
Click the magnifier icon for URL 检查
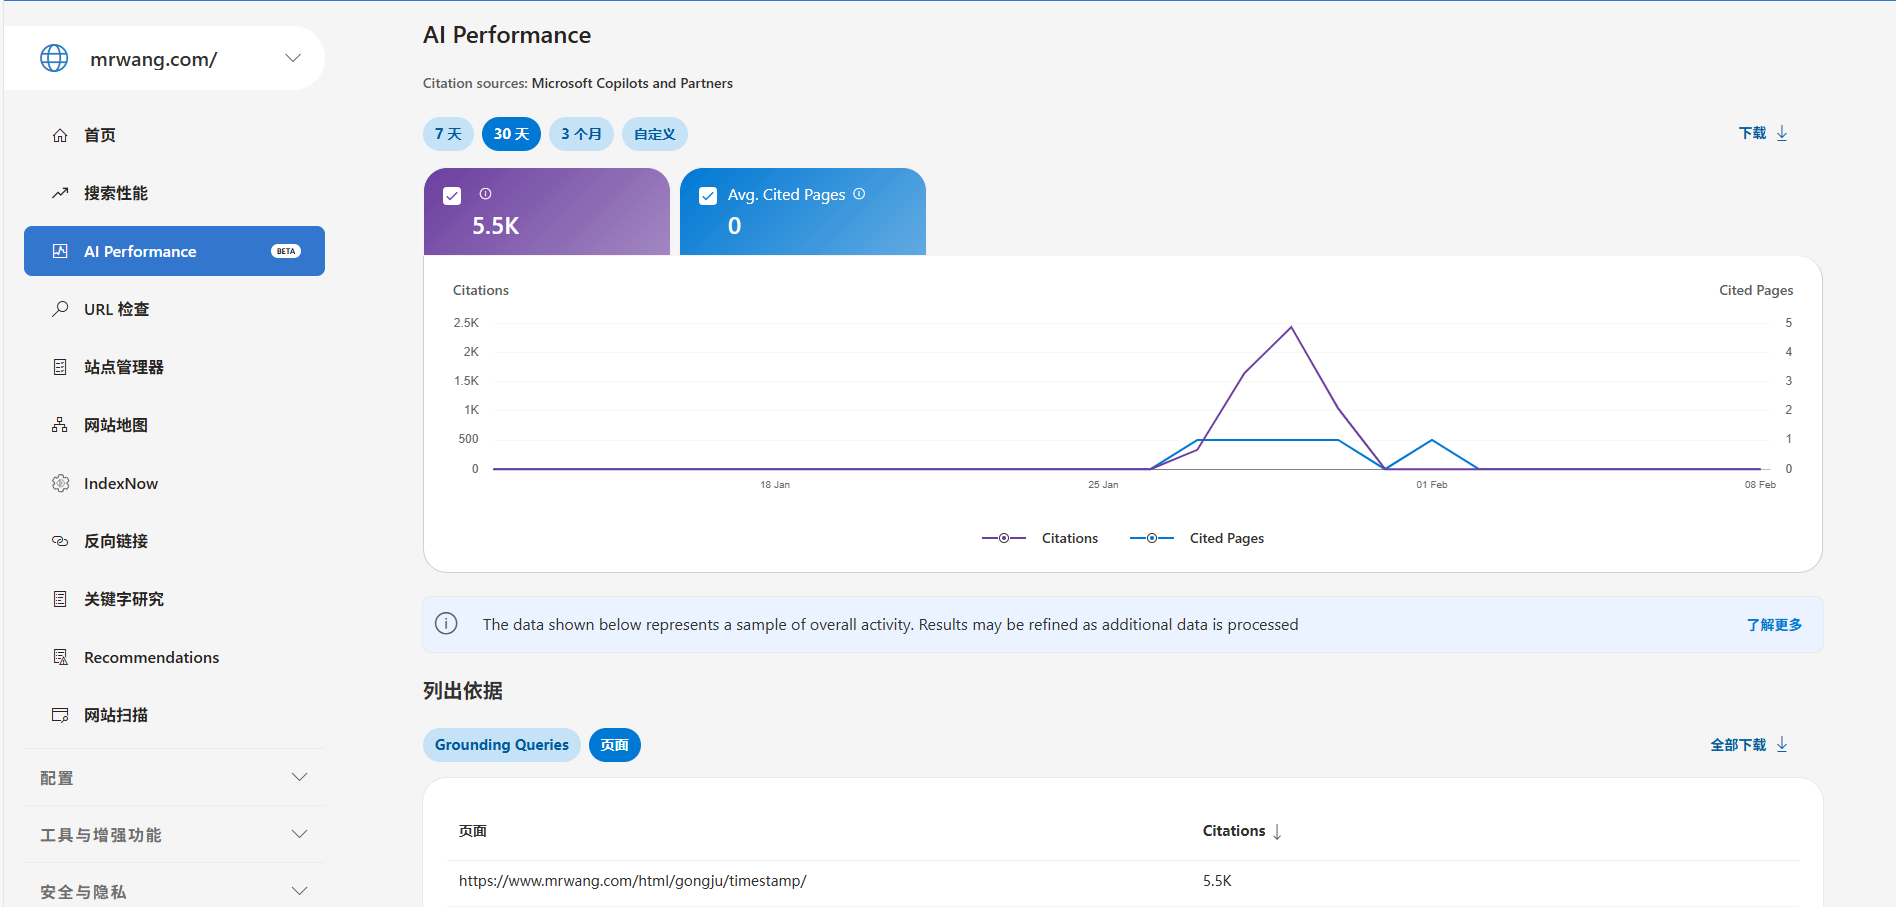[60, 309]
